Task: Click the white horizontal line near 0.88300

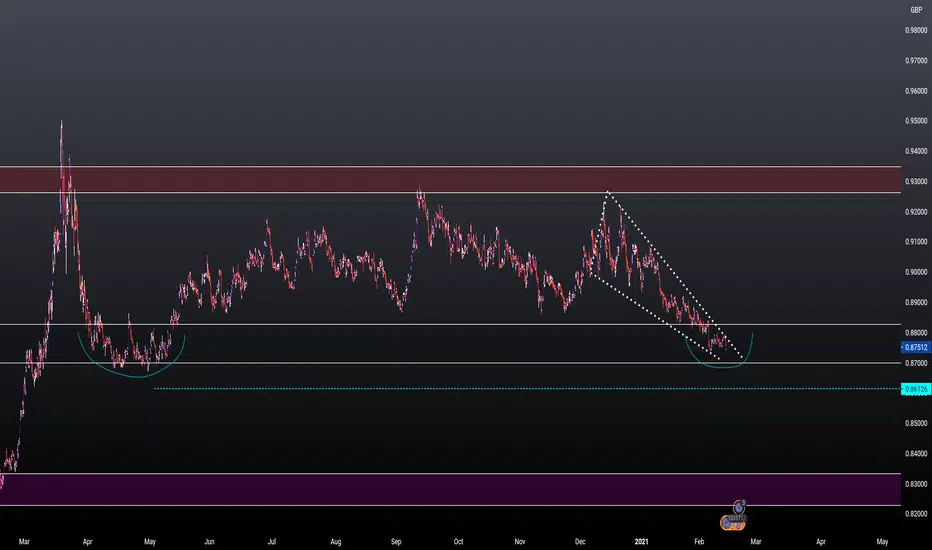Action: click(x=450, y=325)
